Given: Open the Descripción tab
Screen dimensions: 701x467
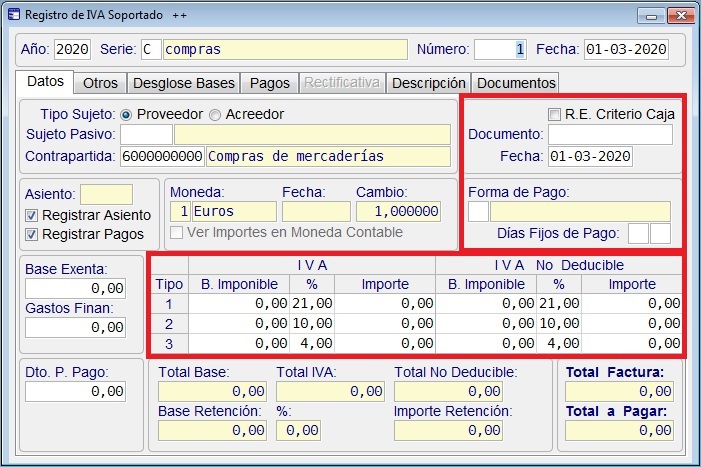Looking at the screenshot, I should click(428, 83).
